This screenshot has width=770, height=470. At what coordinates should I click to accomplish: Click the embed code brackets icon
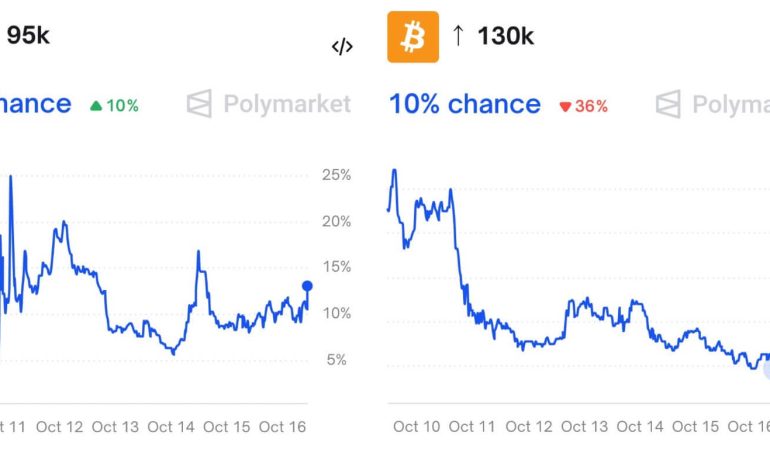(342, 47)
